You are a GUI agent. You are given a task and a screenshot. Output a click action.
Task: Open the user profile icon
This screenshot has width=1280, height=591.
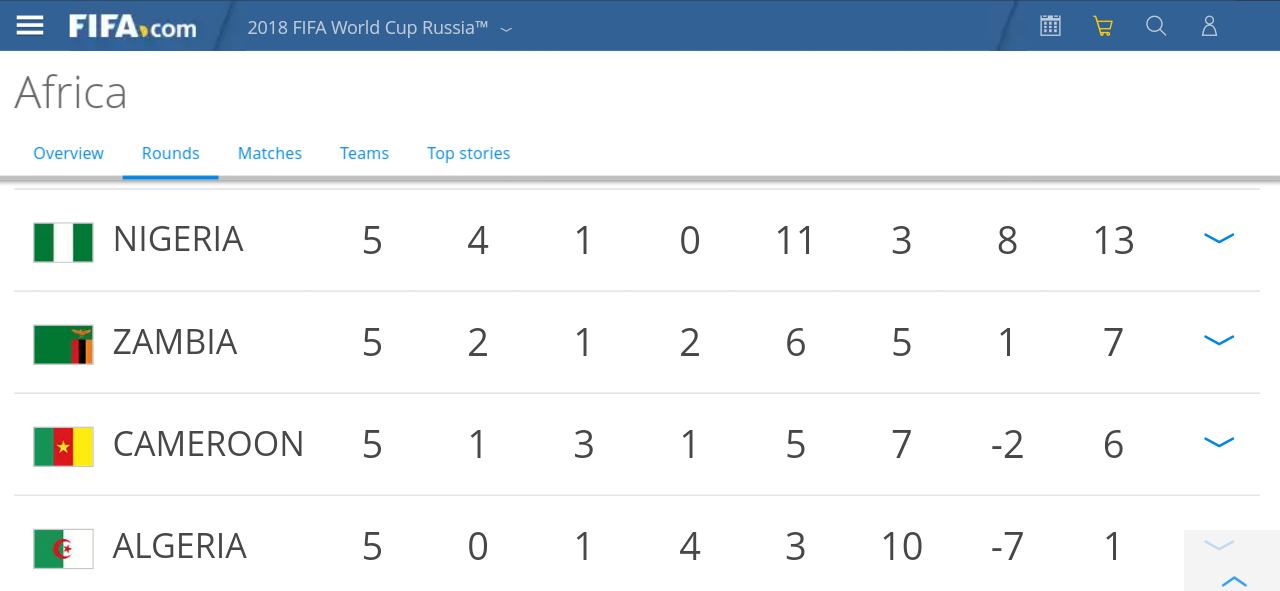click(x=1209, y=26)
